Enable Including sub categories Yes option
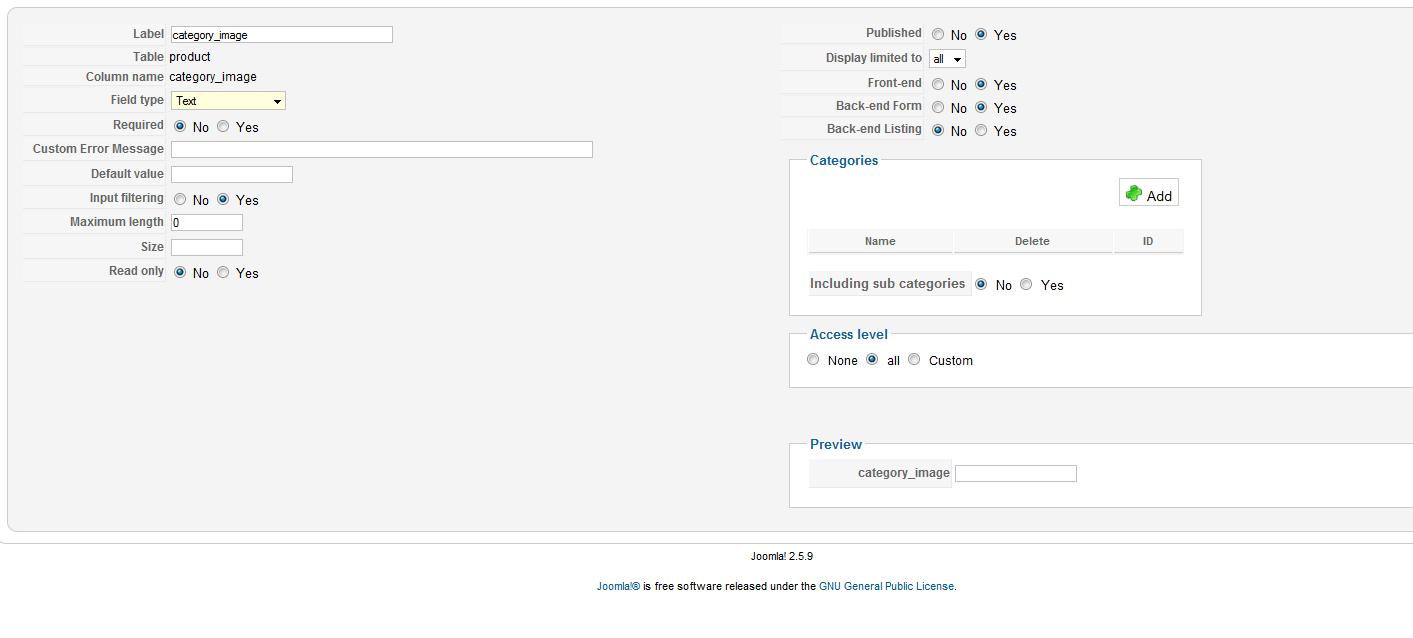The image size is (1413, 638). [1026, 285]
